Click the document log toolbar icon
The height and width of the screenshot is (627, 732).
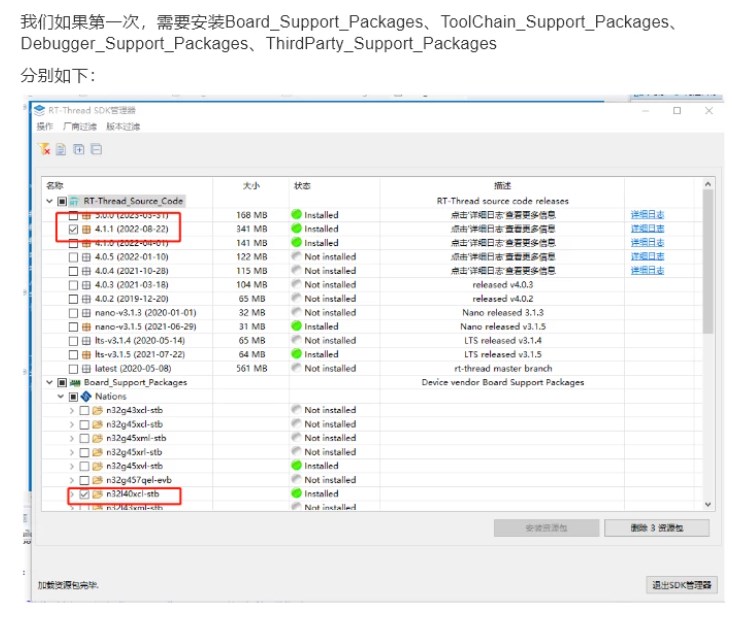pyautogui.click(x=61, y=149)
